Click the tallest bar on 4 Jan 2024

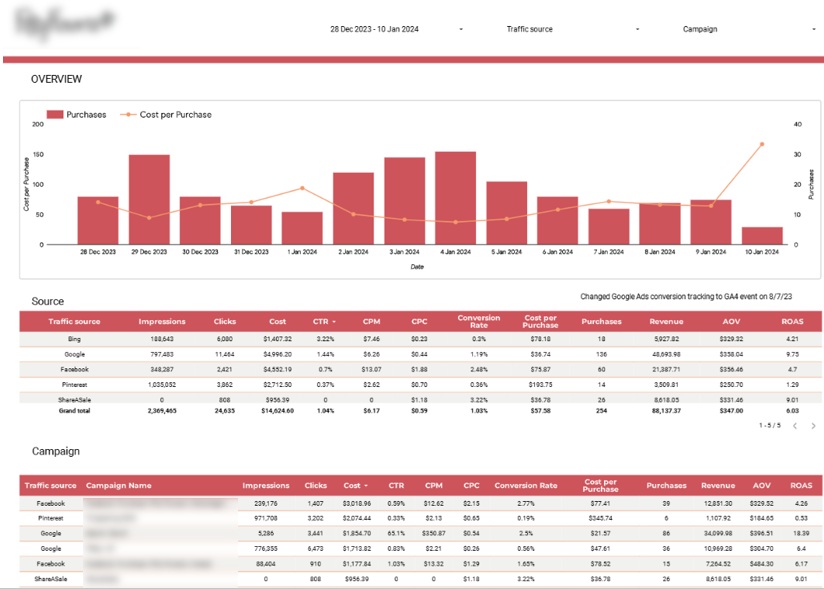(x=454, y=195)
